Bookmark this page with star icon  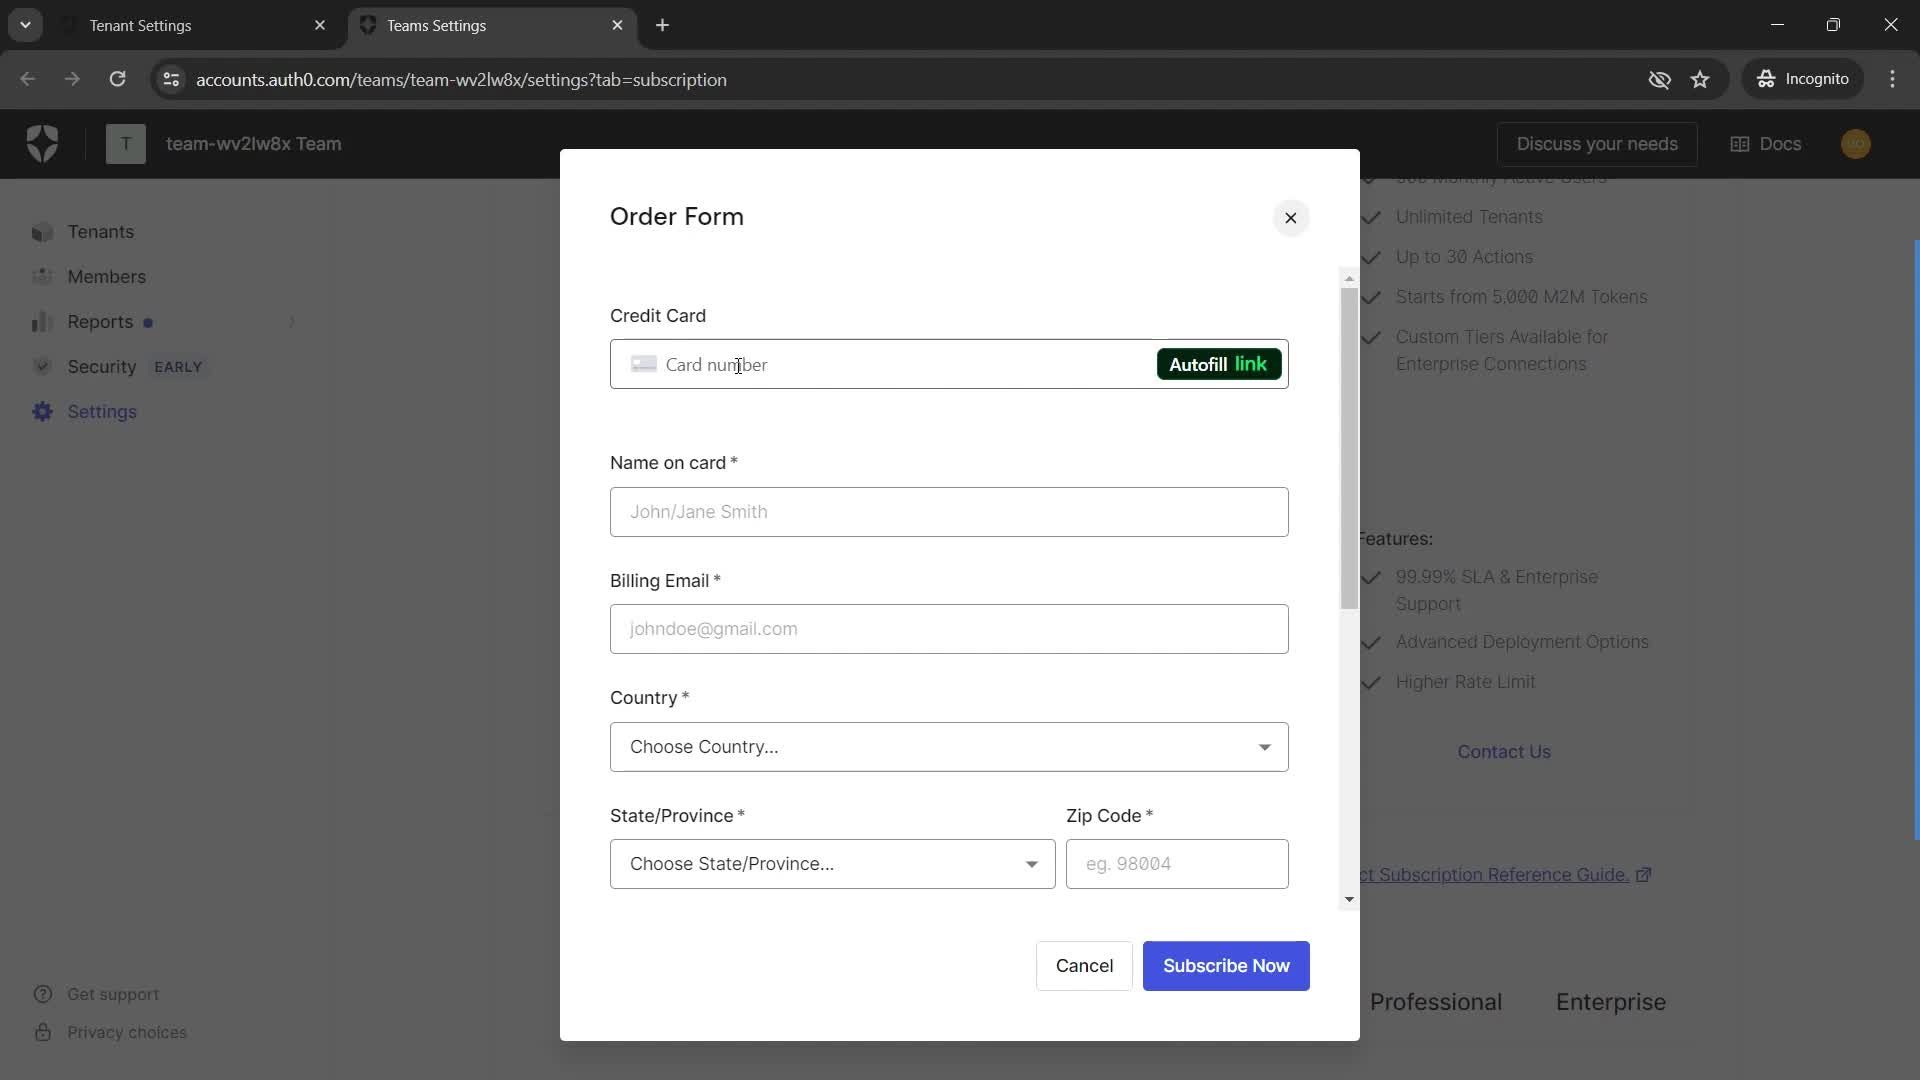1700,79
